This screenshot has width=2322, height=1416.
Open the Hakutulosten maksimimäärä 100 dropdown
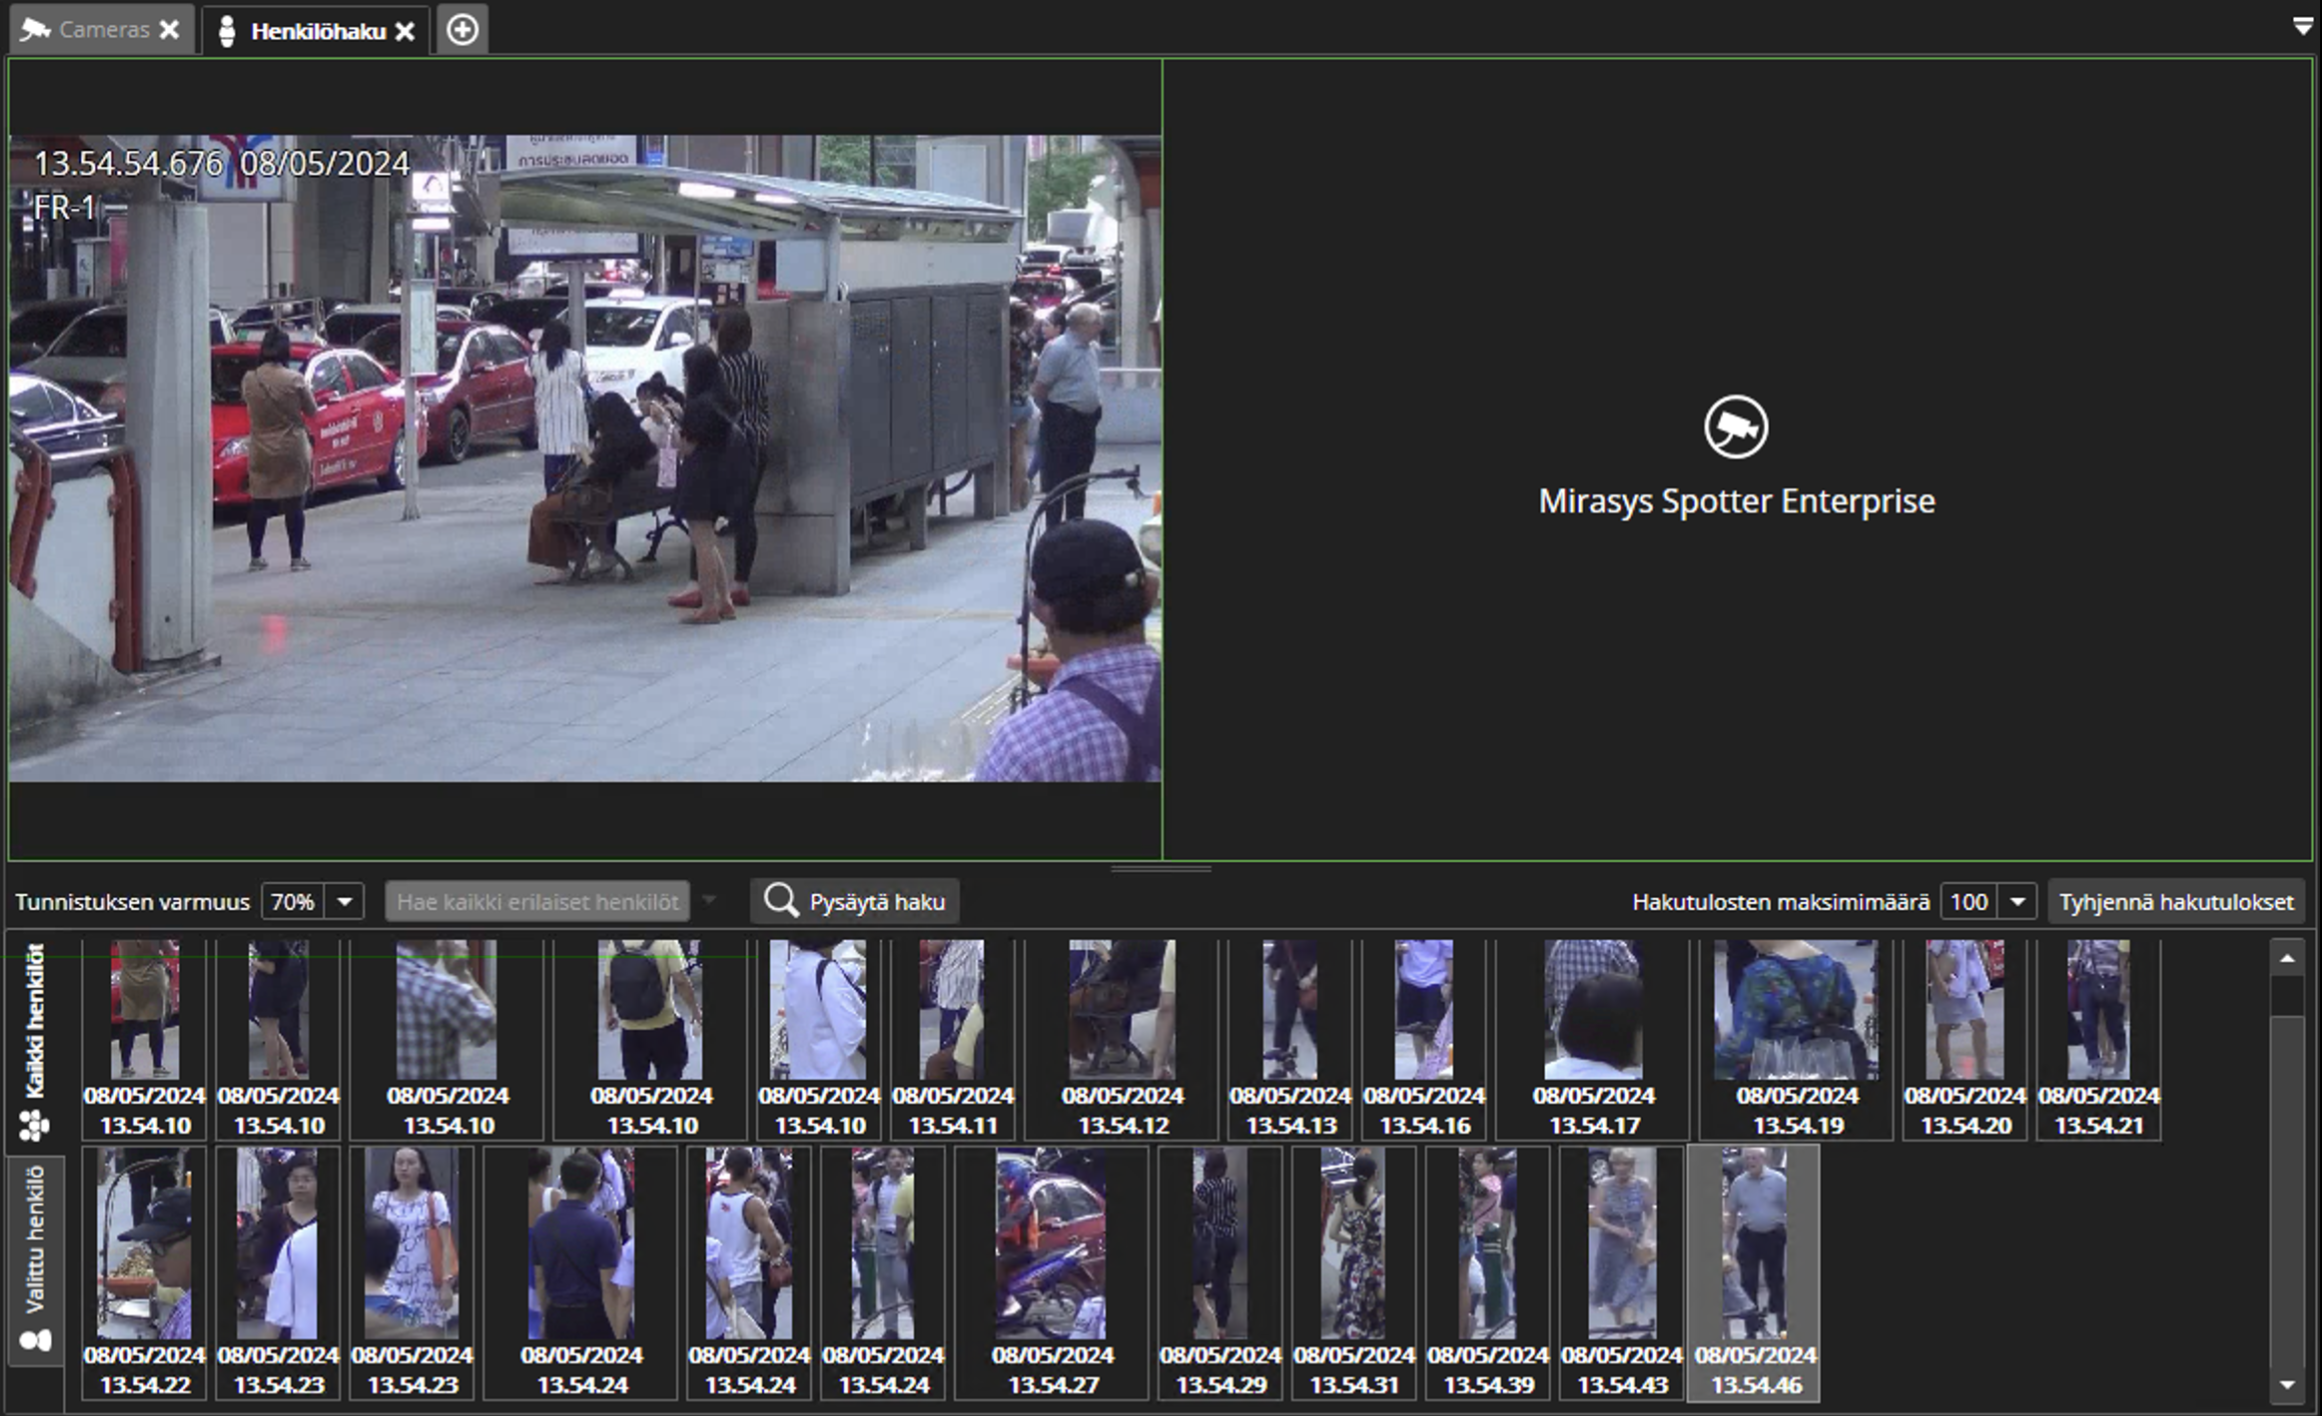2017,901
